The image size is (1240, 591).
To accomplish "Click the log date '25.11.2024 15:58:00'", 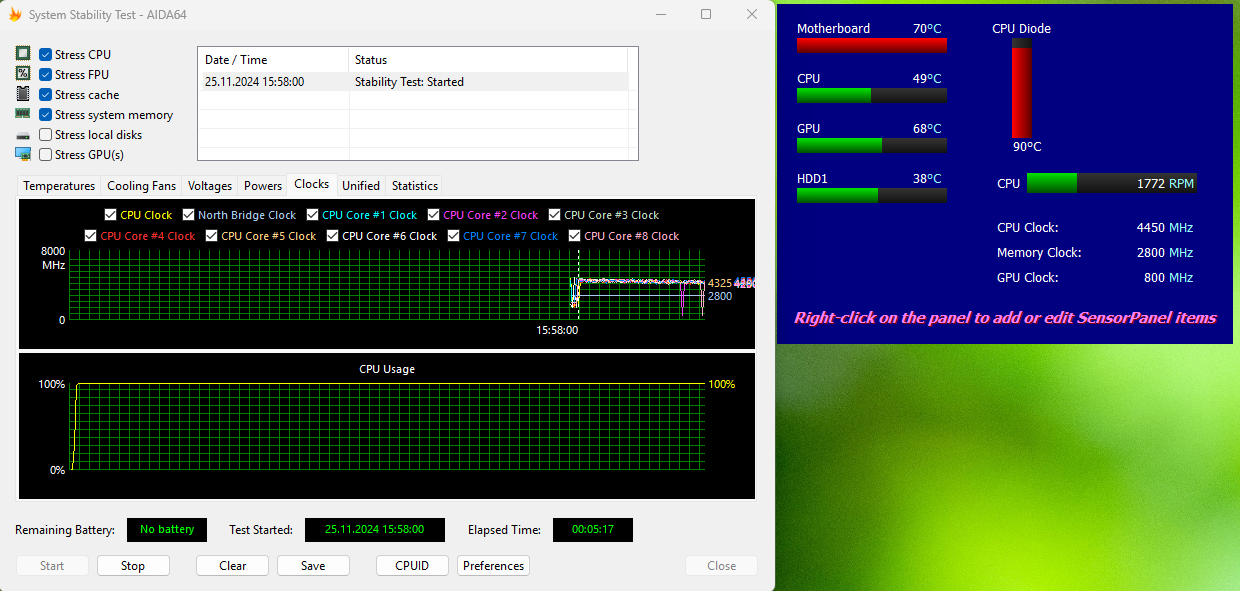I will click(255, 82).
